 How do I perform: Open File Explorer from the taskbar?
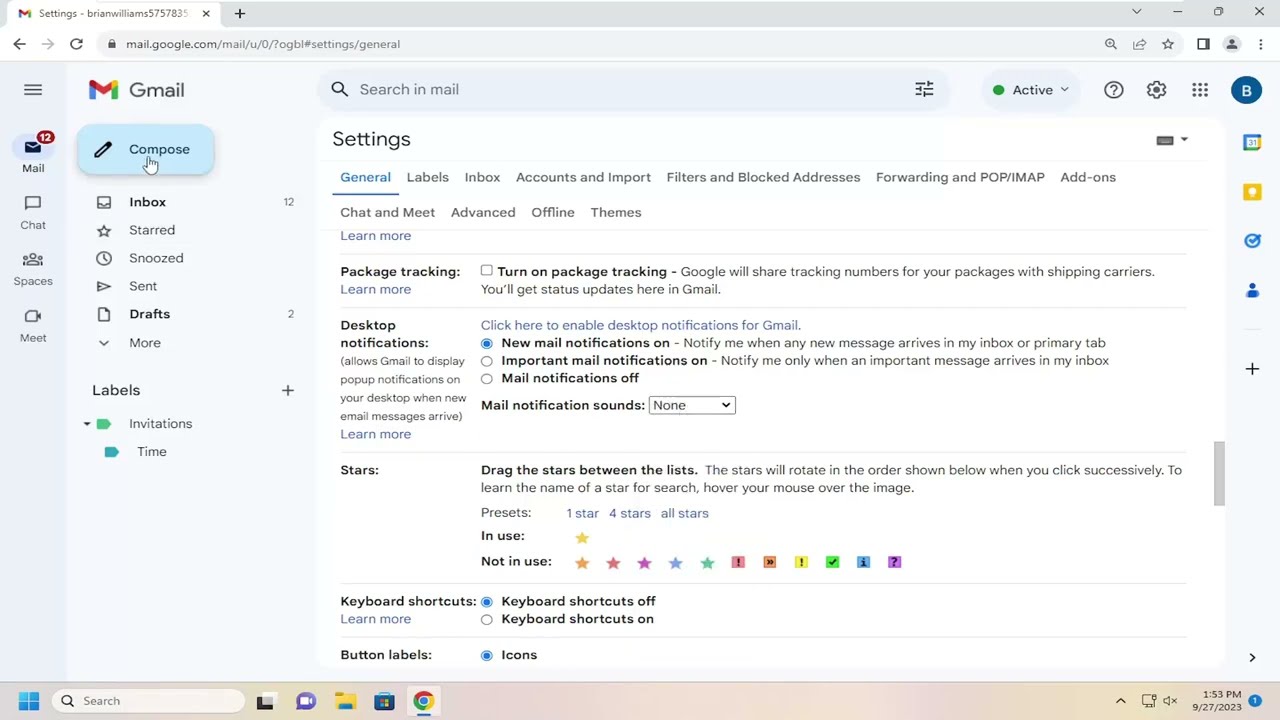(345, 701)
